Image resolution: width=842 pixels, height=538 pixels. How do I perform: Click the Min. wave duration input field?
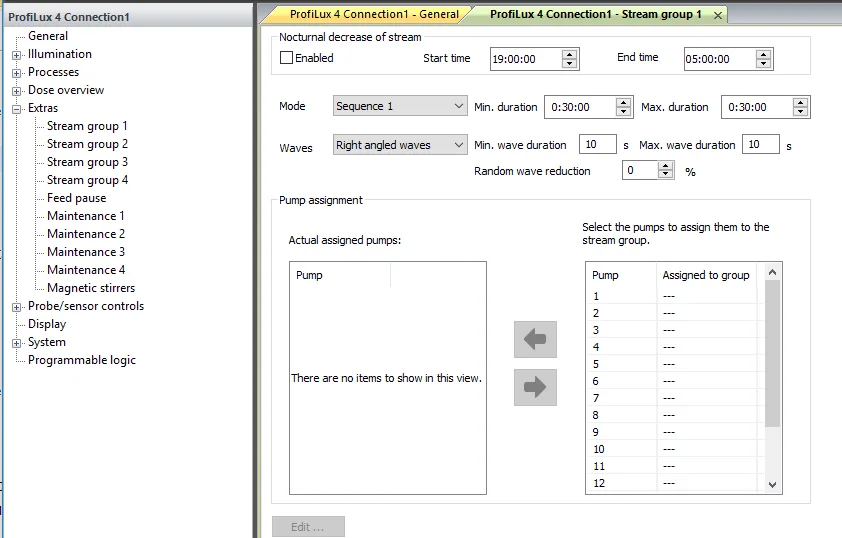598,144
